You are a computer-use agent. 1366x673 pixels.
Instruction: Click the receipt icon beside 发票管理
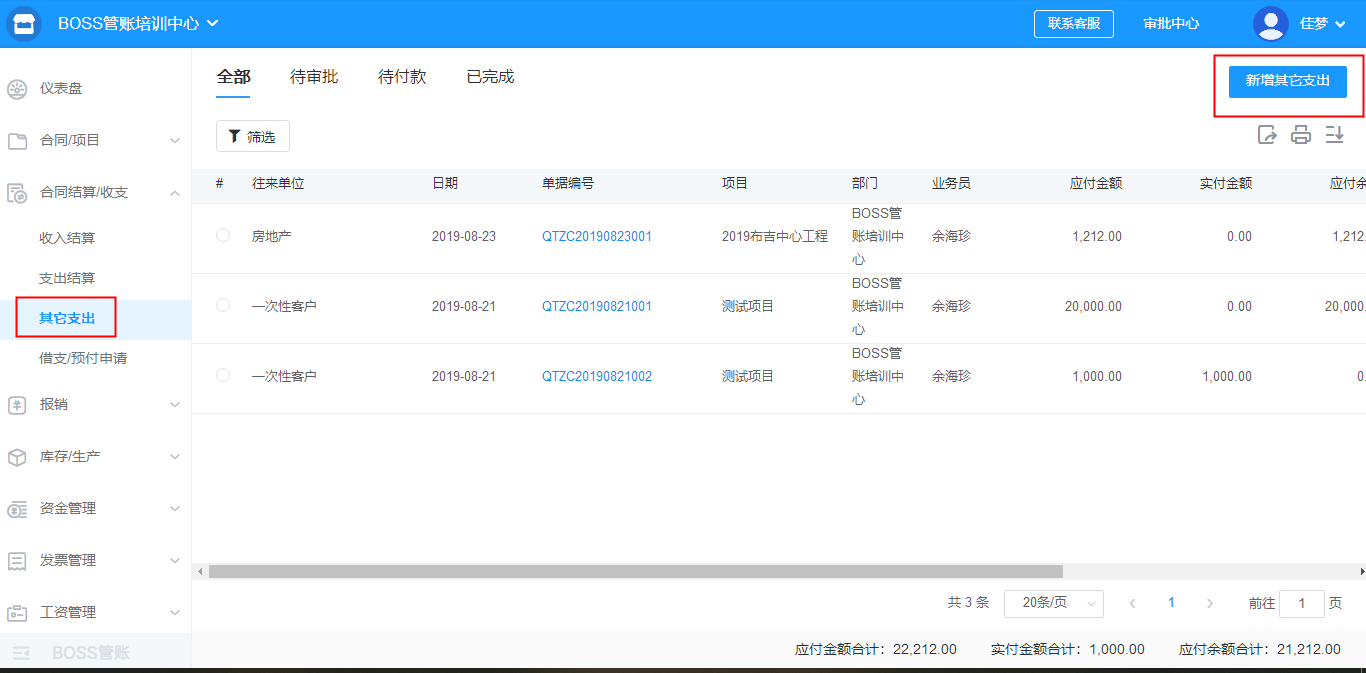pyautogui.click(x=17, y=561)
